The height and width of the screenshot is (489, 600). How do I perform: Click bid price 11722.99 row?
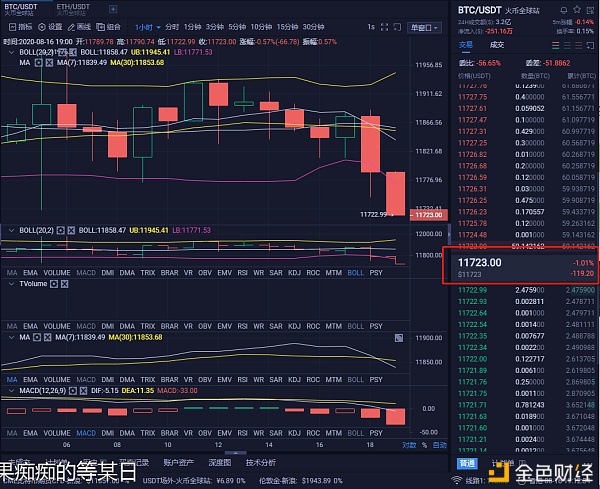526,290
